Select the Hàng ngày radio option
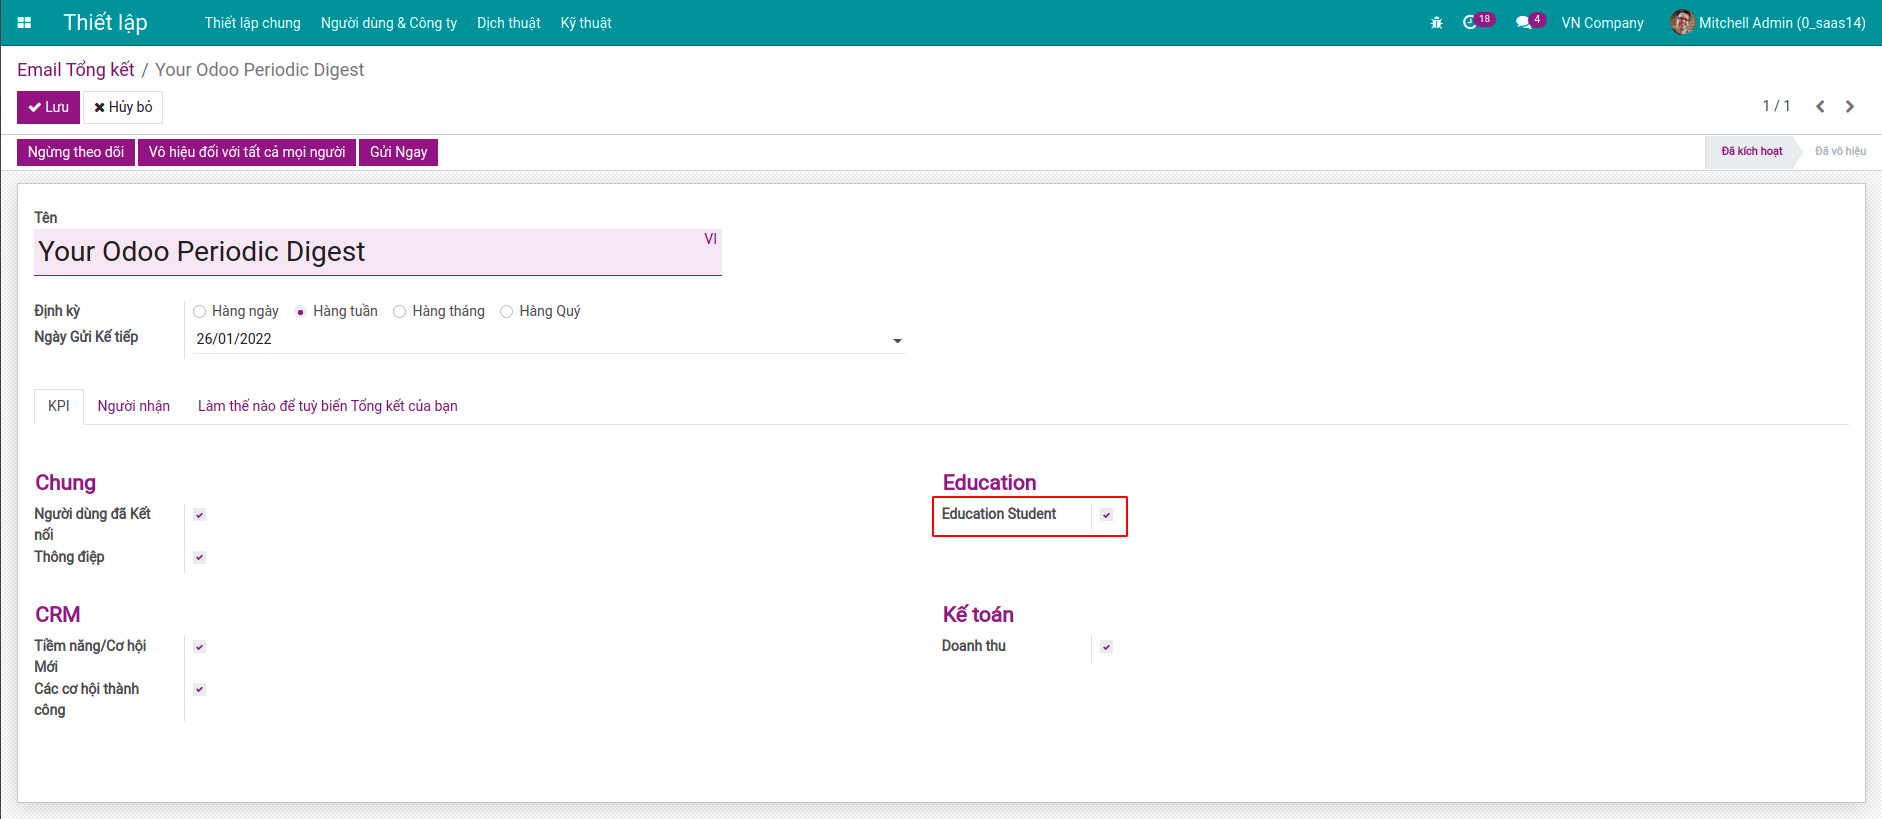The height and width of the screenshot is (819, 1882). point(200,312)
